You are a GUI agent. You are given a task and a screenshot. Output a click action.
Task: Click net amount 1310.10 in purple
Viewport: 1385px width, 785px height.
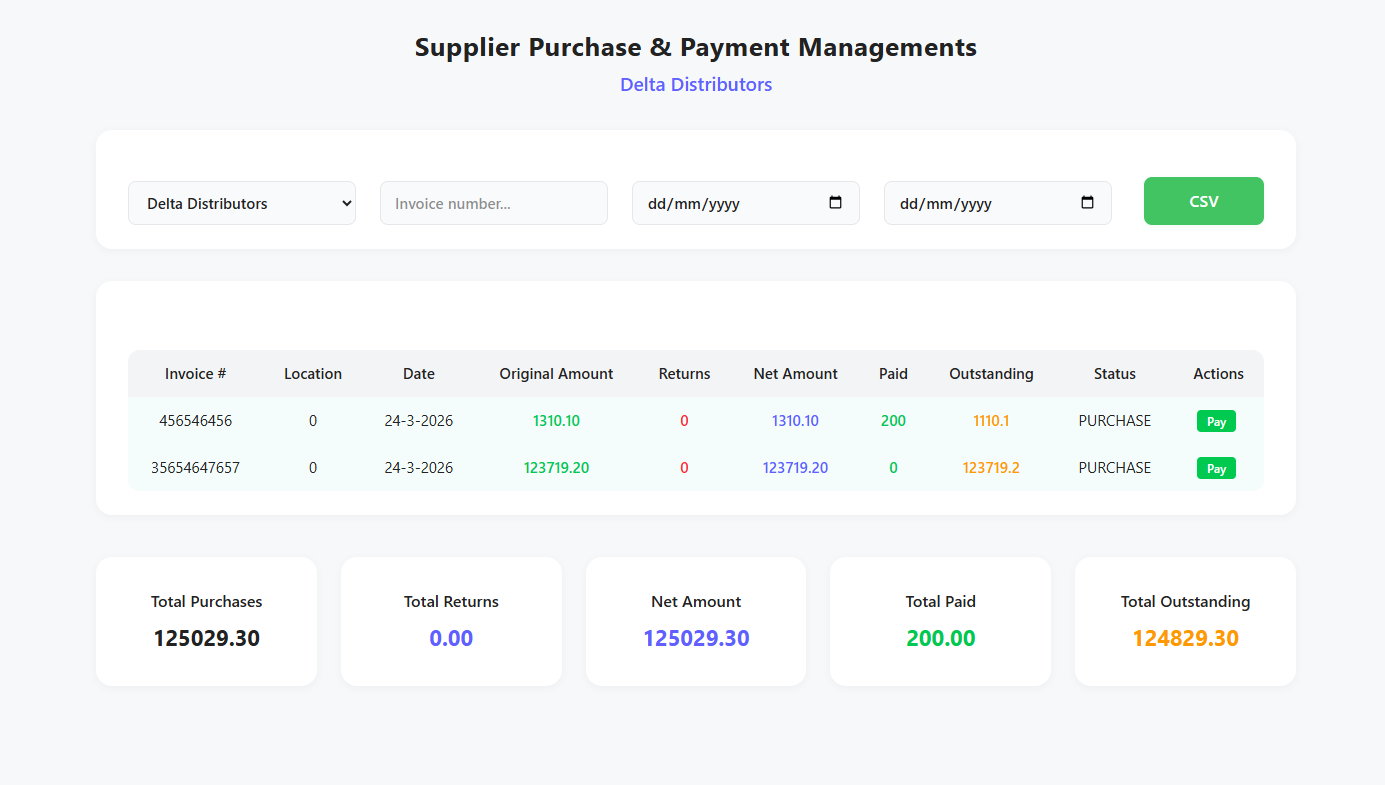(x=795, y=421)
